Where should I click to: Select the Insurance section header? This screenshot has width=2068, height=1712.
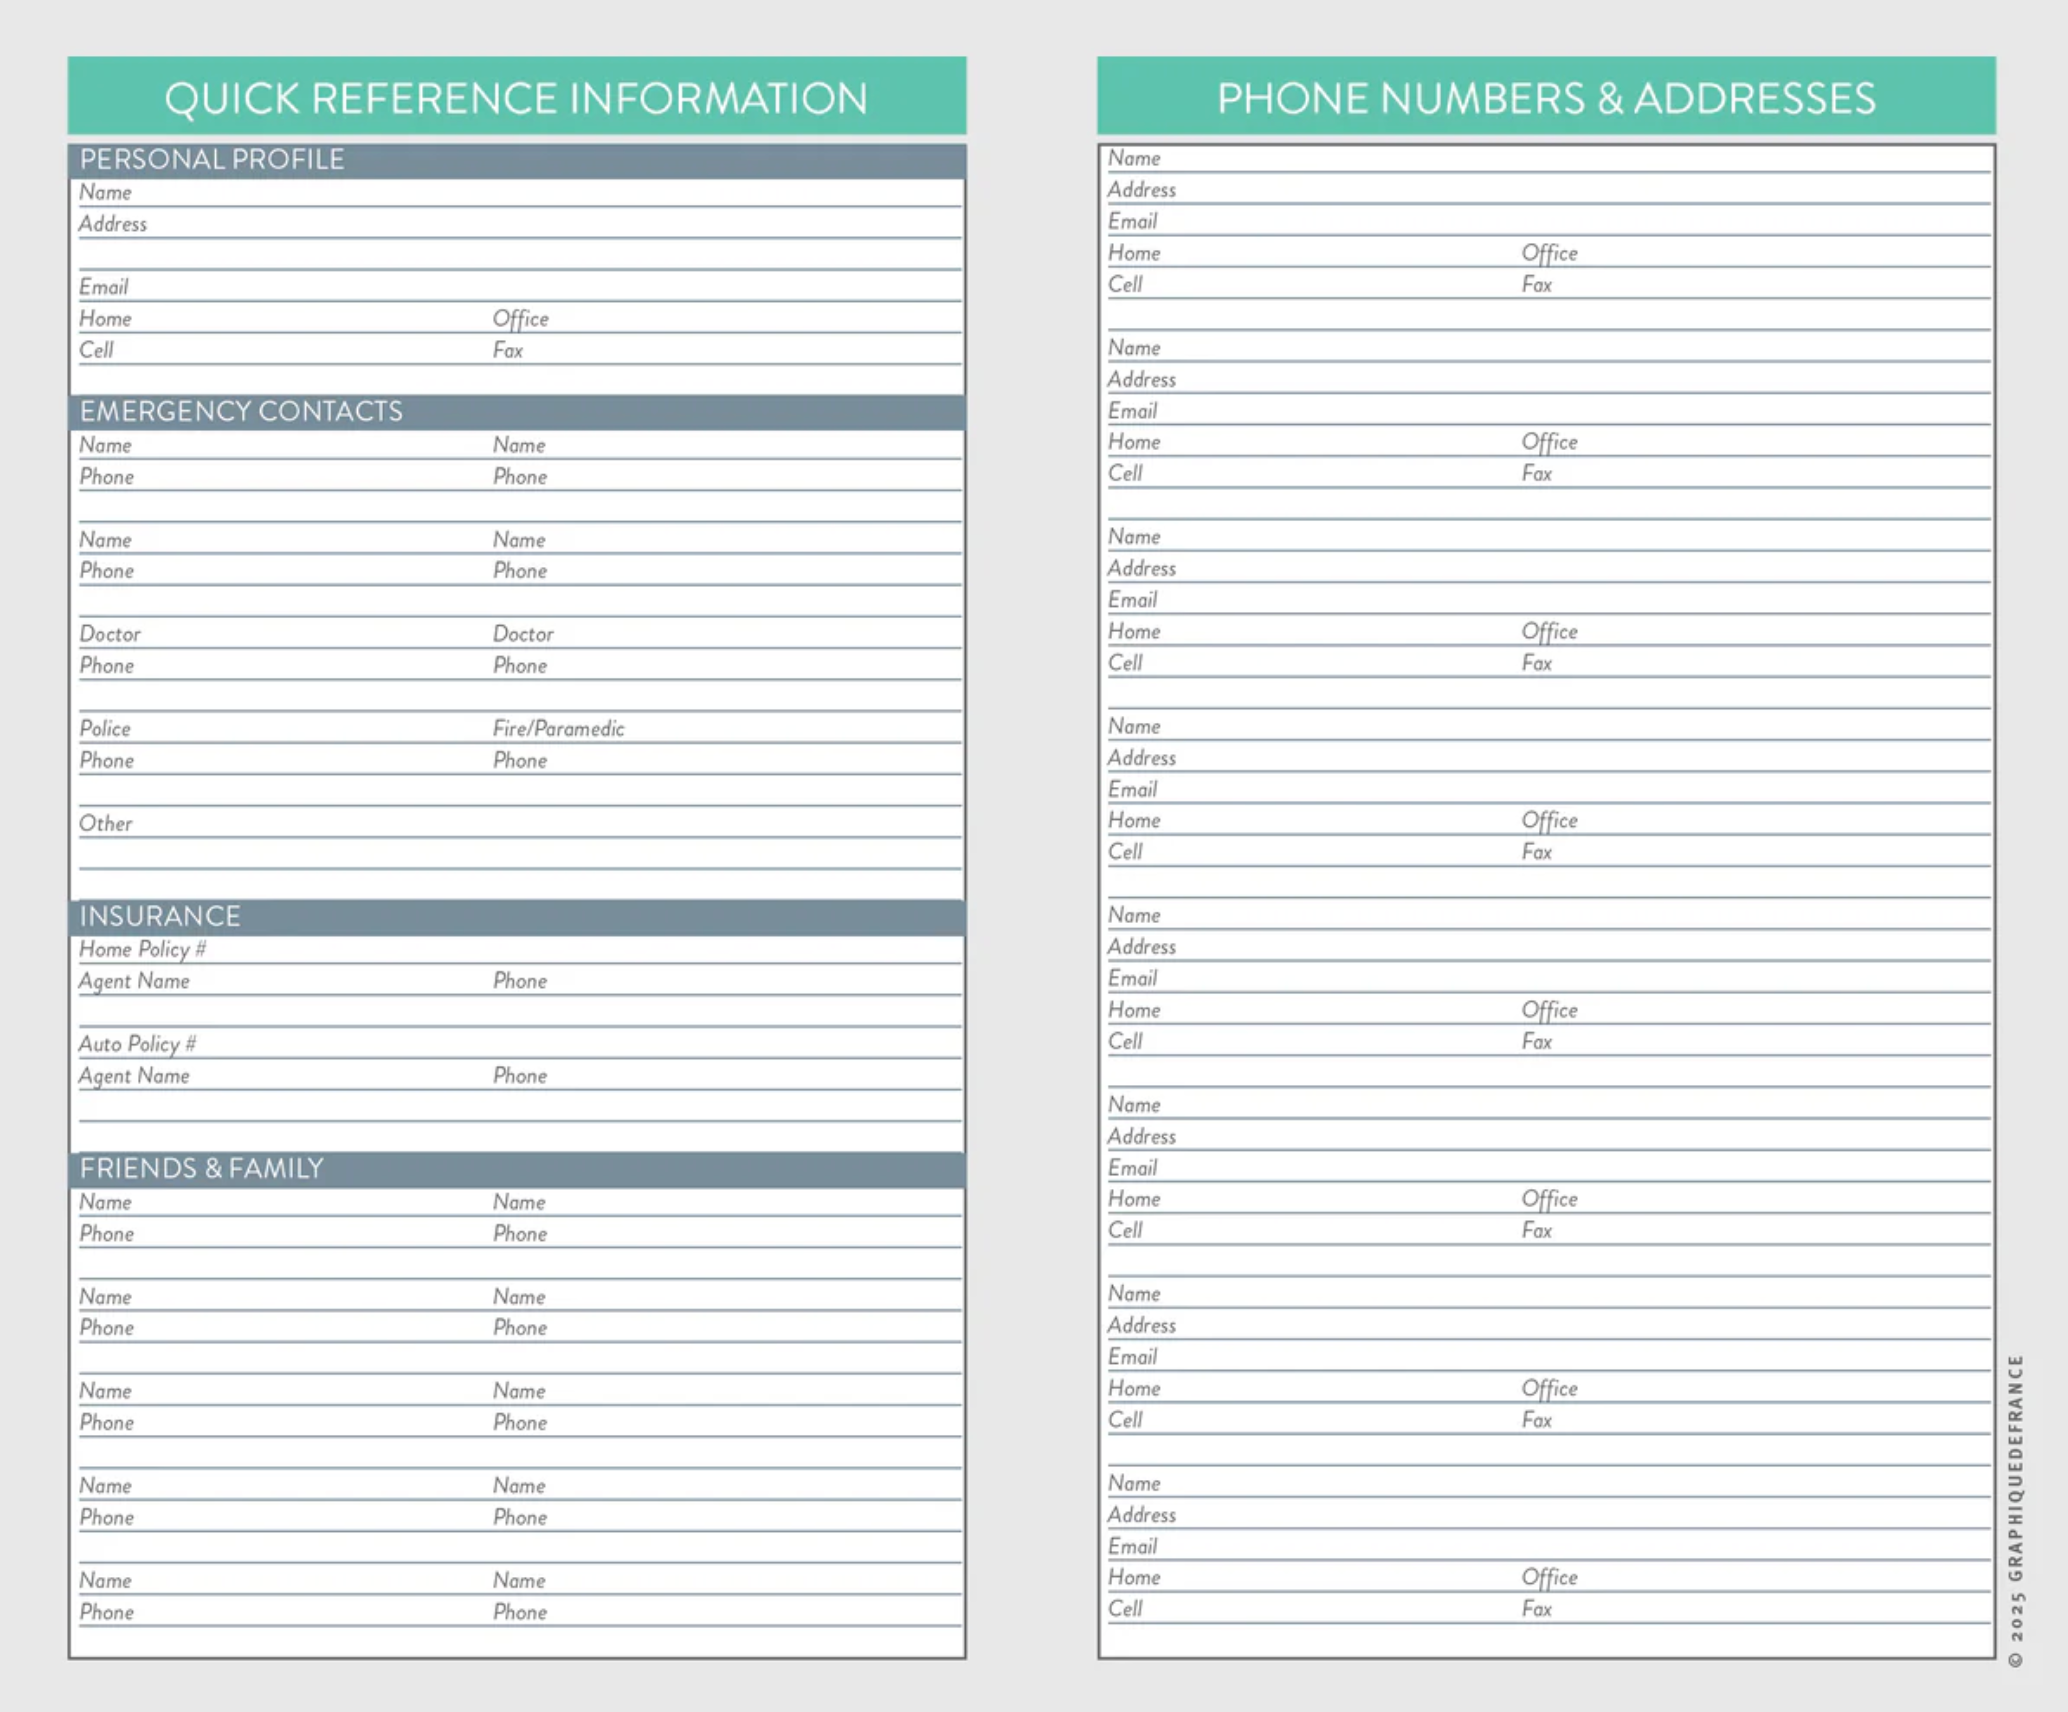pos(517,917)
